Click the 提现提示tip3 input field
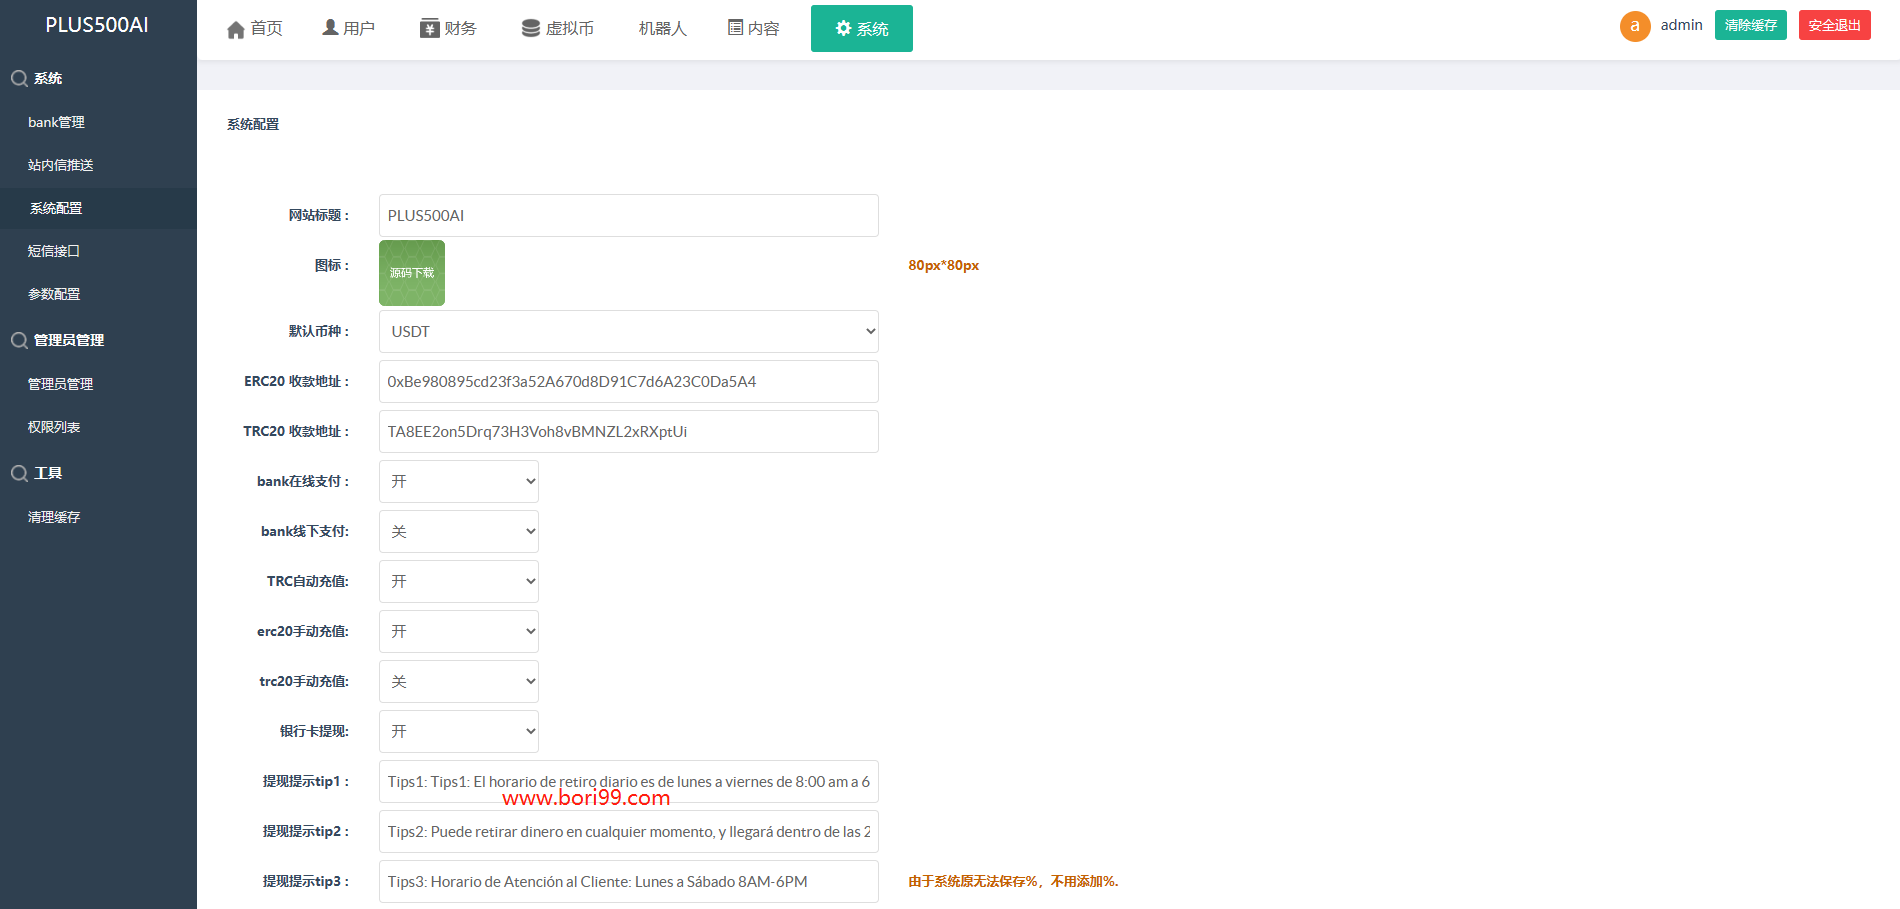1900x909 pixels. pos(629,881)
